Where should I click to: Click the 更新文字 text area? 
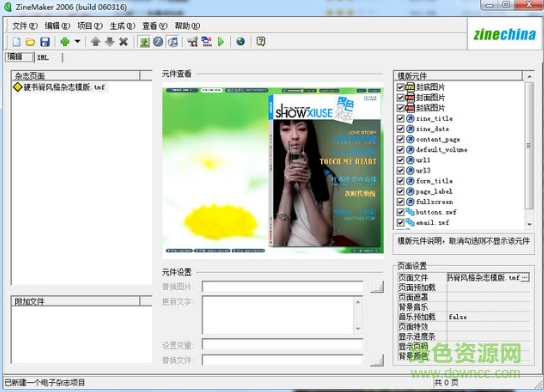coord(278,315)
